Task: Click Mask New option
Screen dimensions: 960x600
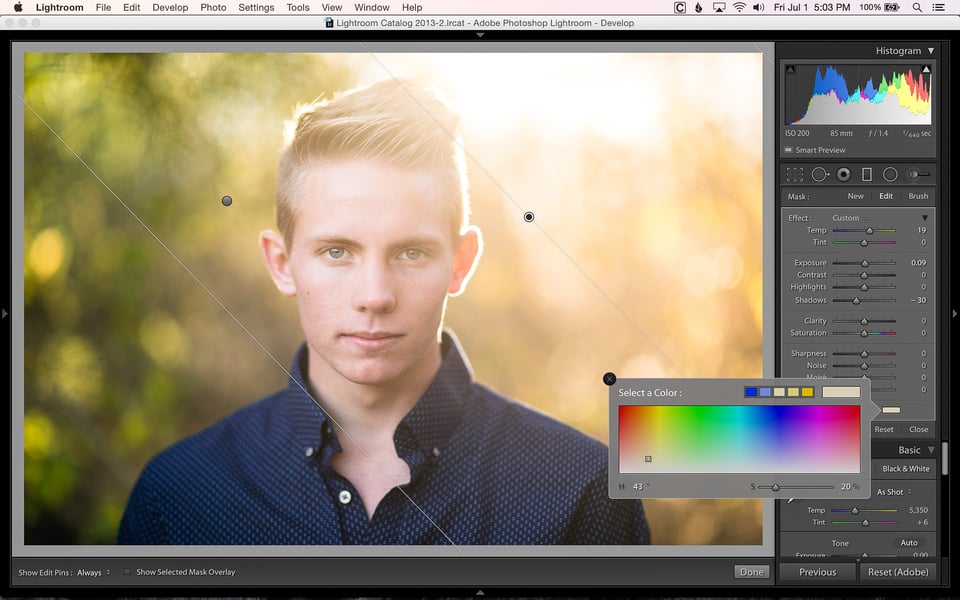Action: point(855,197)
